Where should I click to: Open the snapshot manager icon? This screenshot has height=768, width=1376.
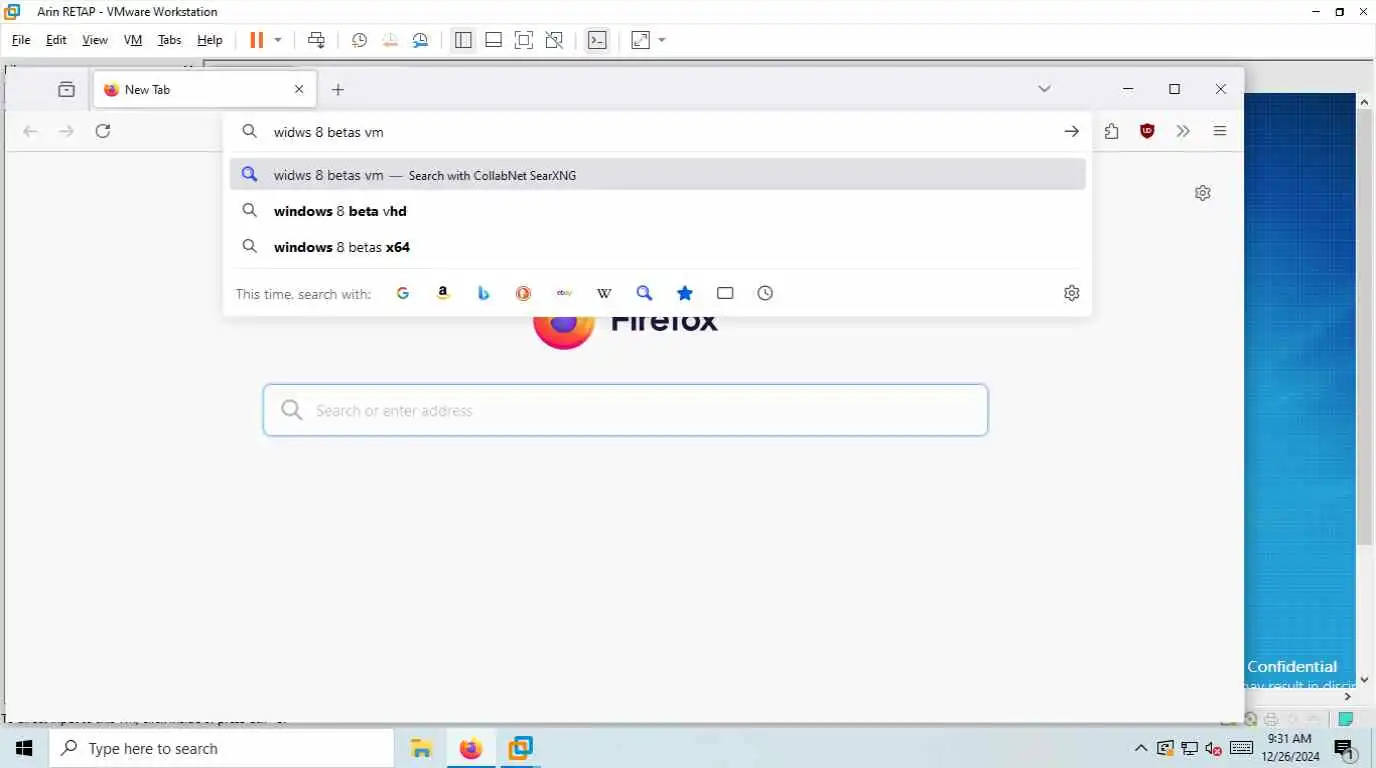point(421,40)
